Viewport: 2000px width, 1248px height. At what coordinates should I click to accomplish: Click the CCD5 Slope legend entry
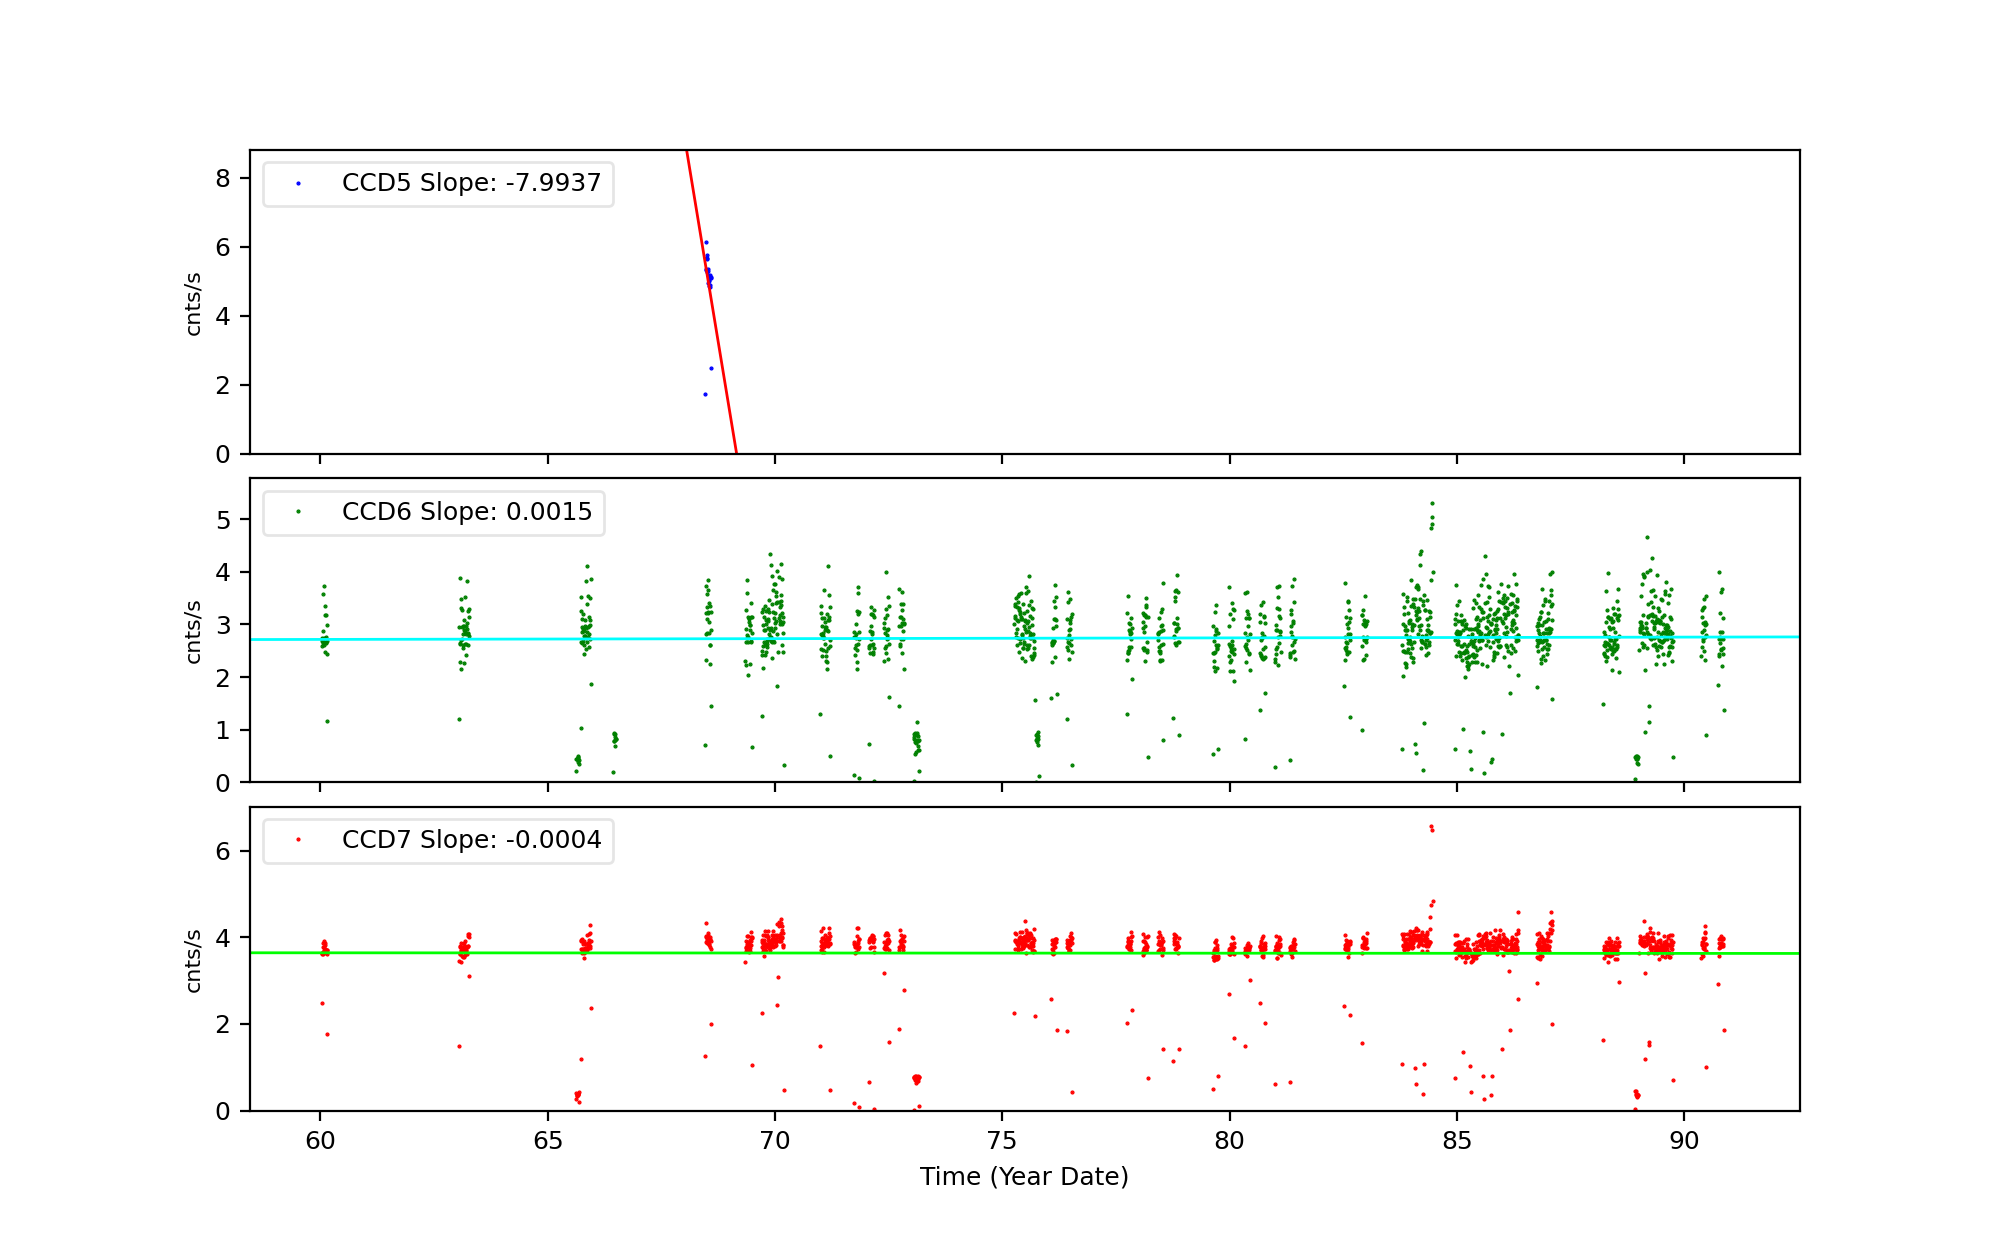pos(470,184)
